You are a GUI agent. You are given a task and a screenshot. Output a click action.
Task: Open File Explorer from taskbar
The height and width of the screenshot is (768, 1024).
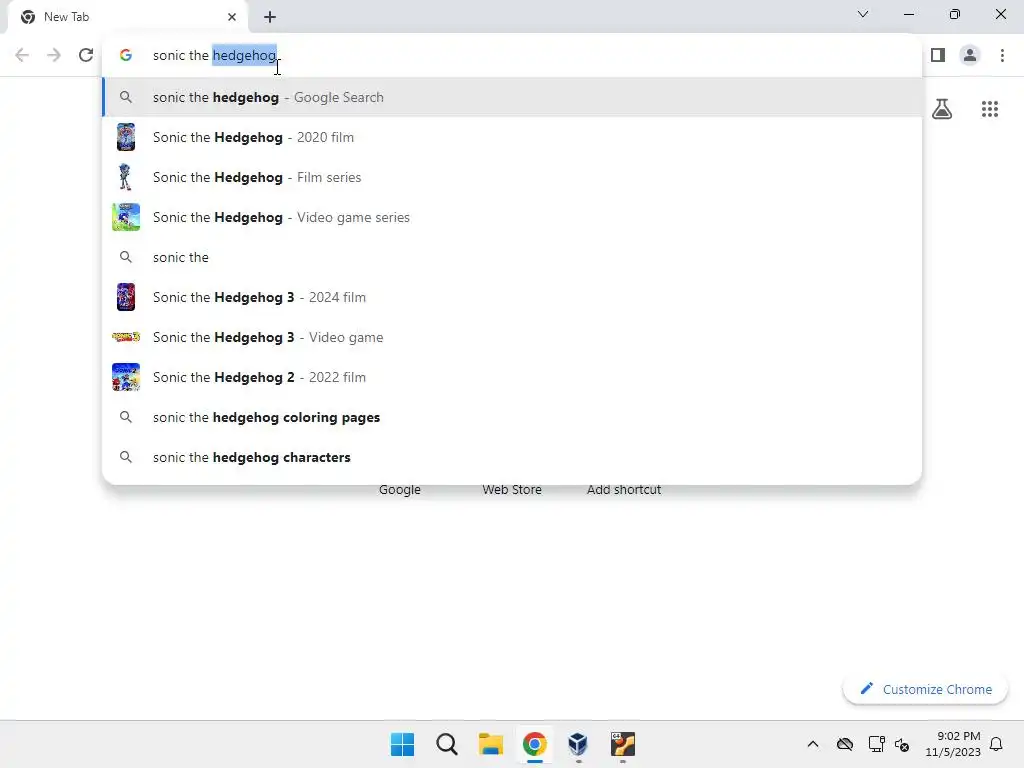pos(490,744)
